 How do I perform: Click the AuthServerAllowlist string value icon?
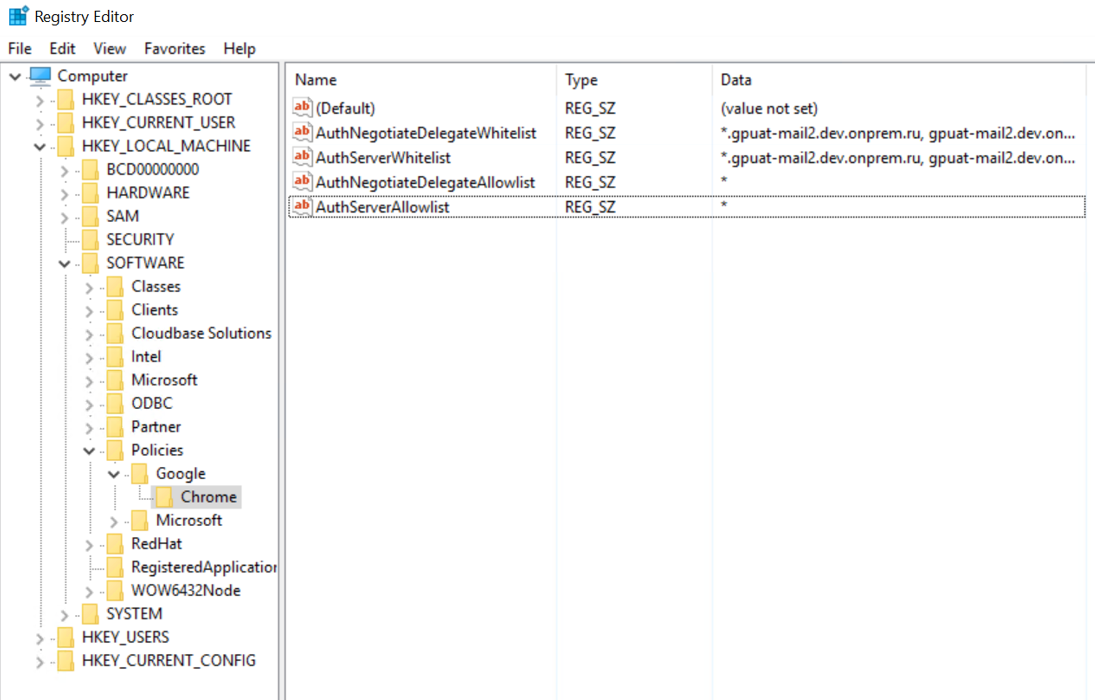302,207
